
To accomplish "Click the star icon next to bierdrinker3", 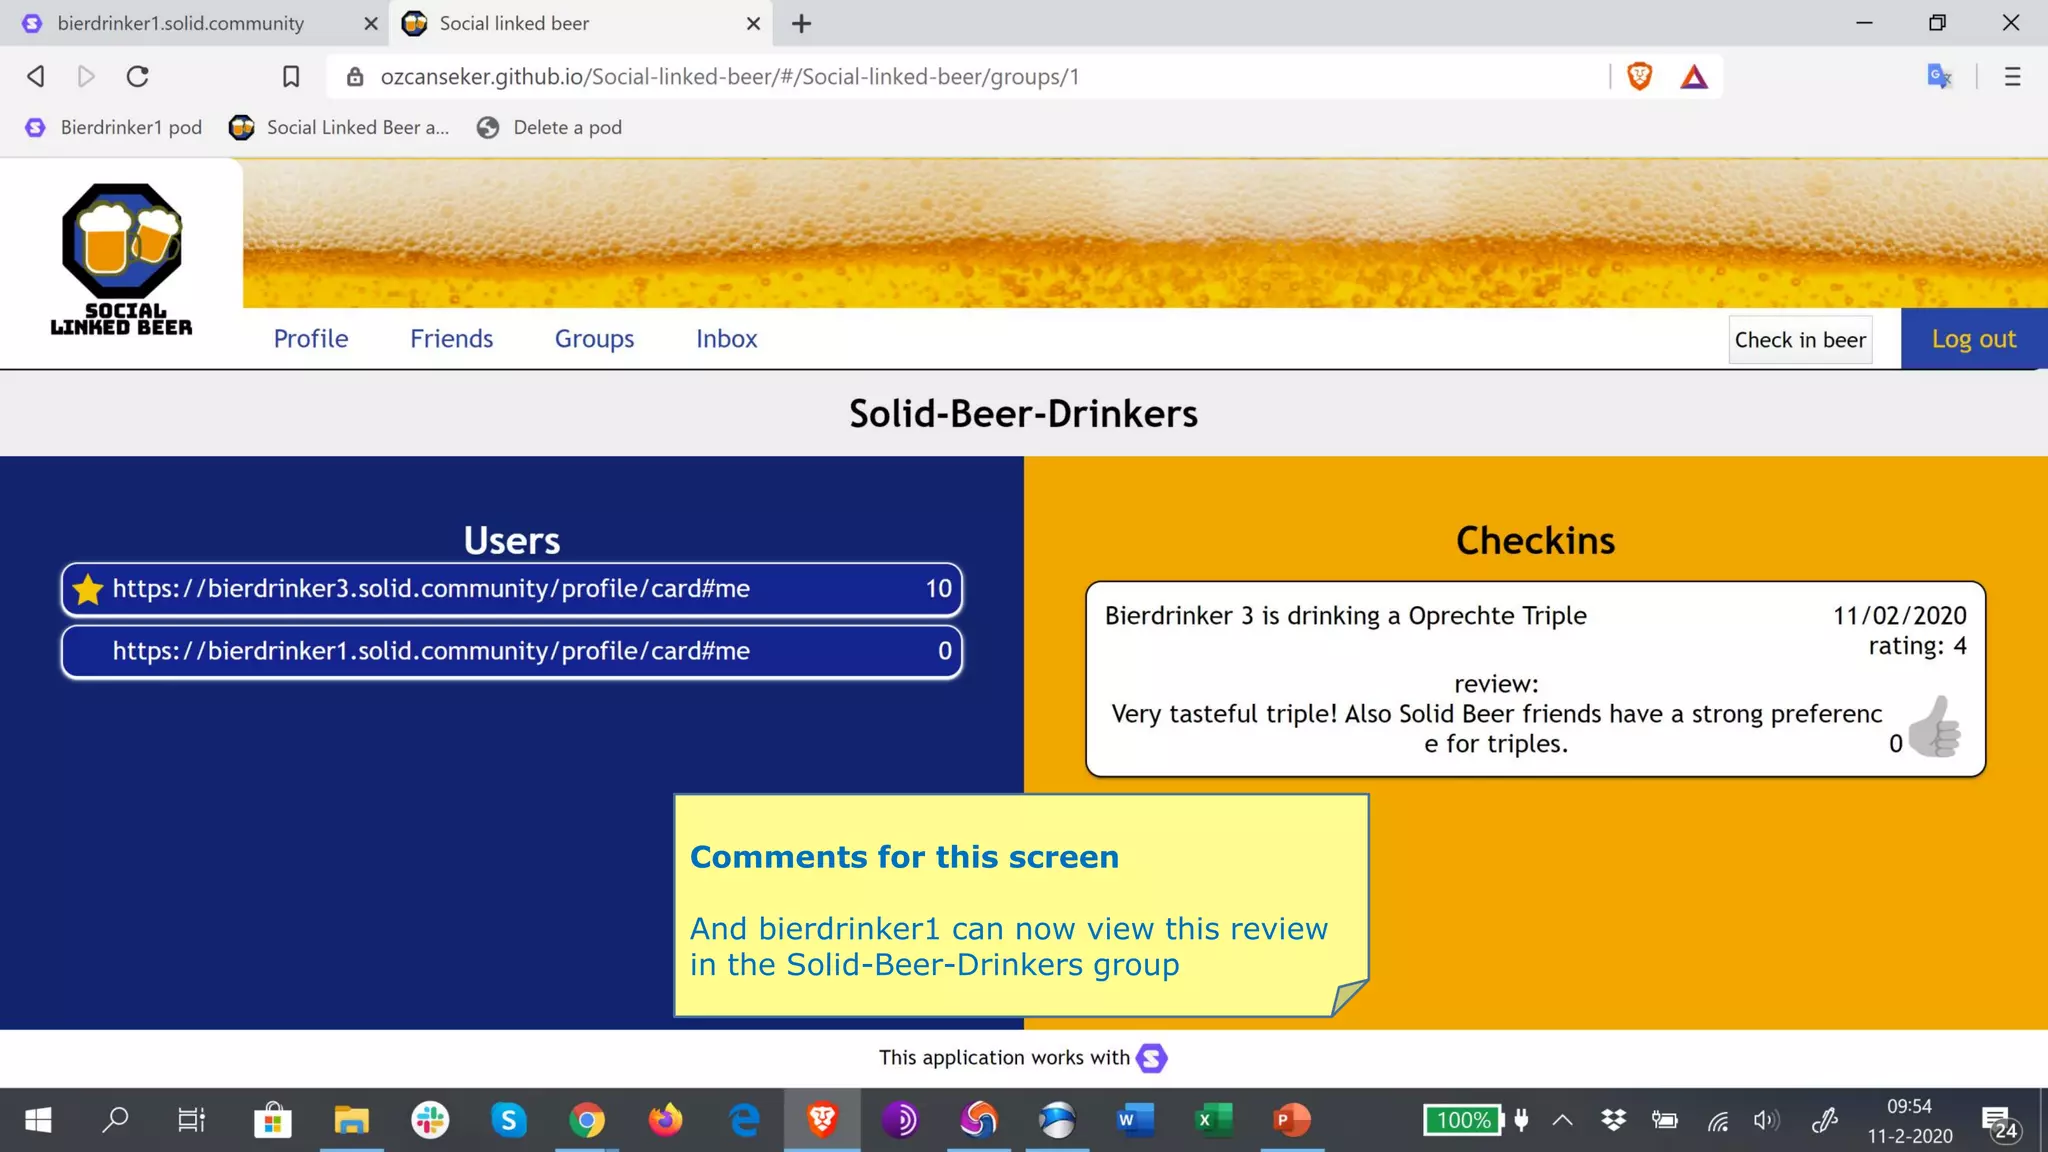I will [88, 589].
